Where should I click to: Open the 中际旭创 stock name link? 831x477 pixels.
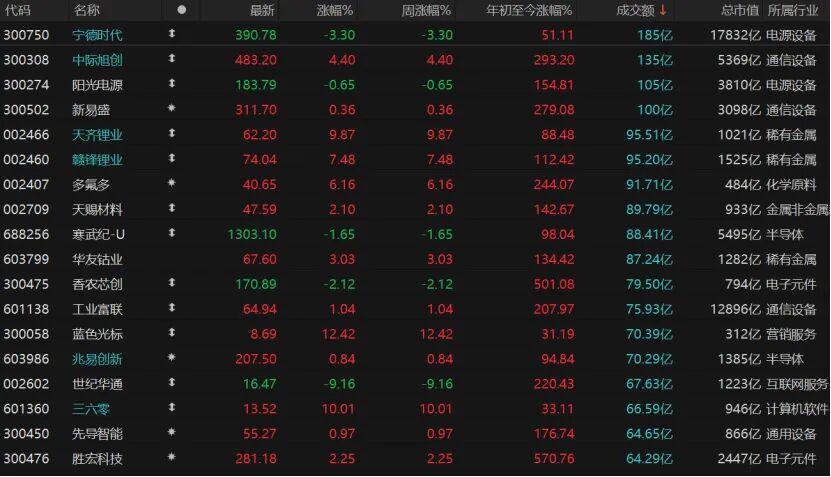[98, 60]
